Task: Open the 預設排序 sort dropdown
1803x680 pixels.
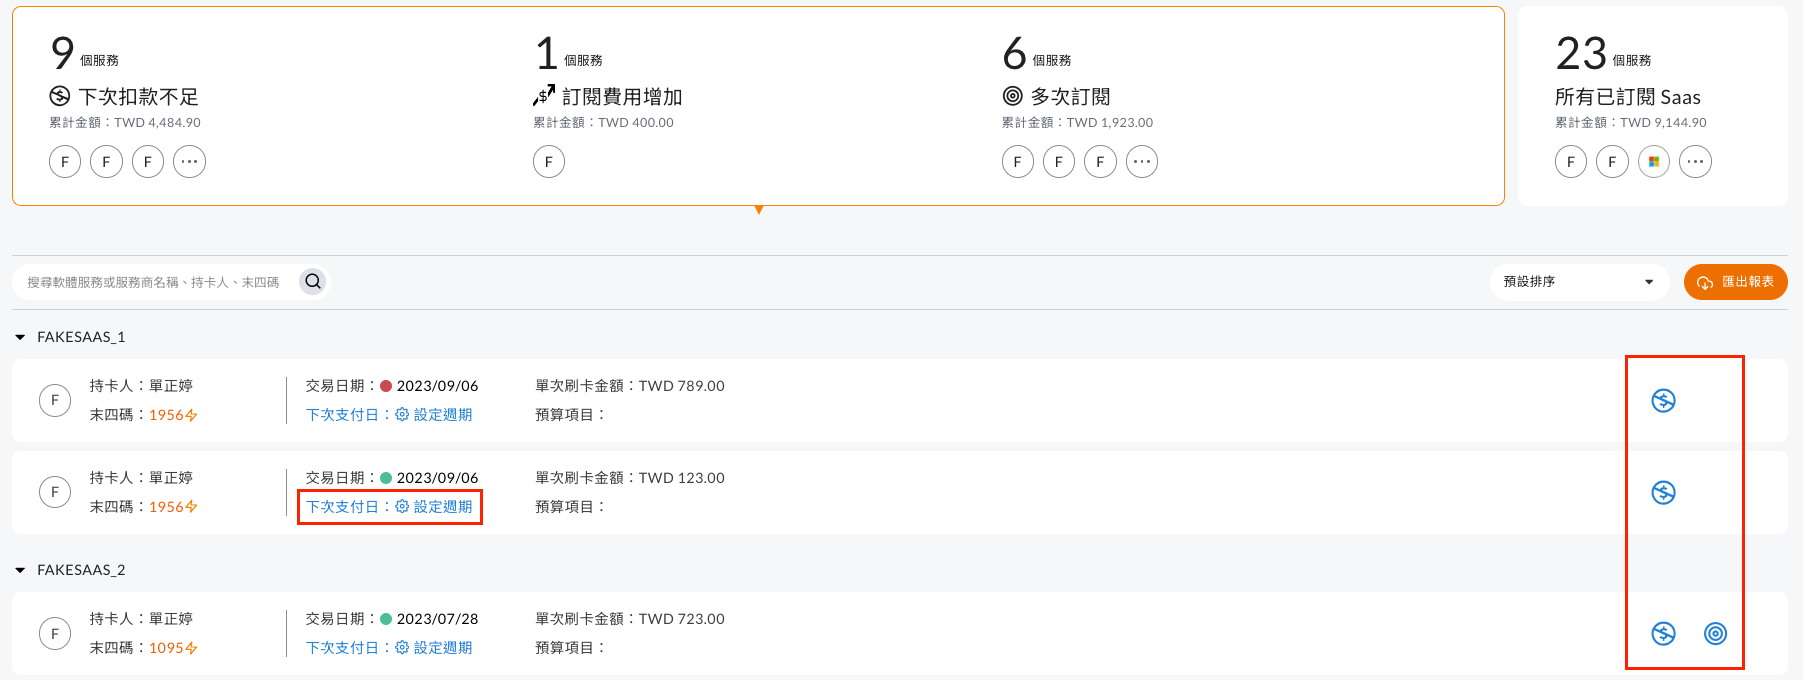Action: pyautogui.click(x=1579, y=282)
